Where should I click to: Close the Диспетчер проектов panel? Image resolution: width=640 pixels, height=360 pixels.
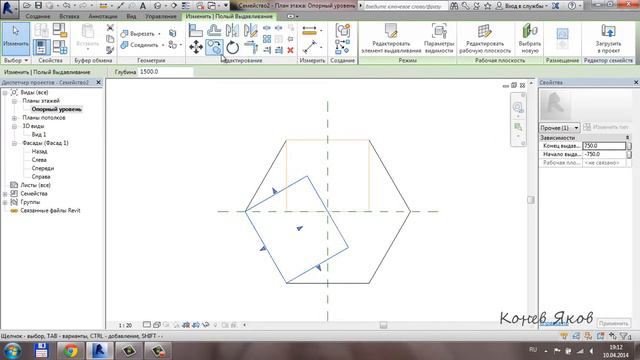click(x=98, y=82)
